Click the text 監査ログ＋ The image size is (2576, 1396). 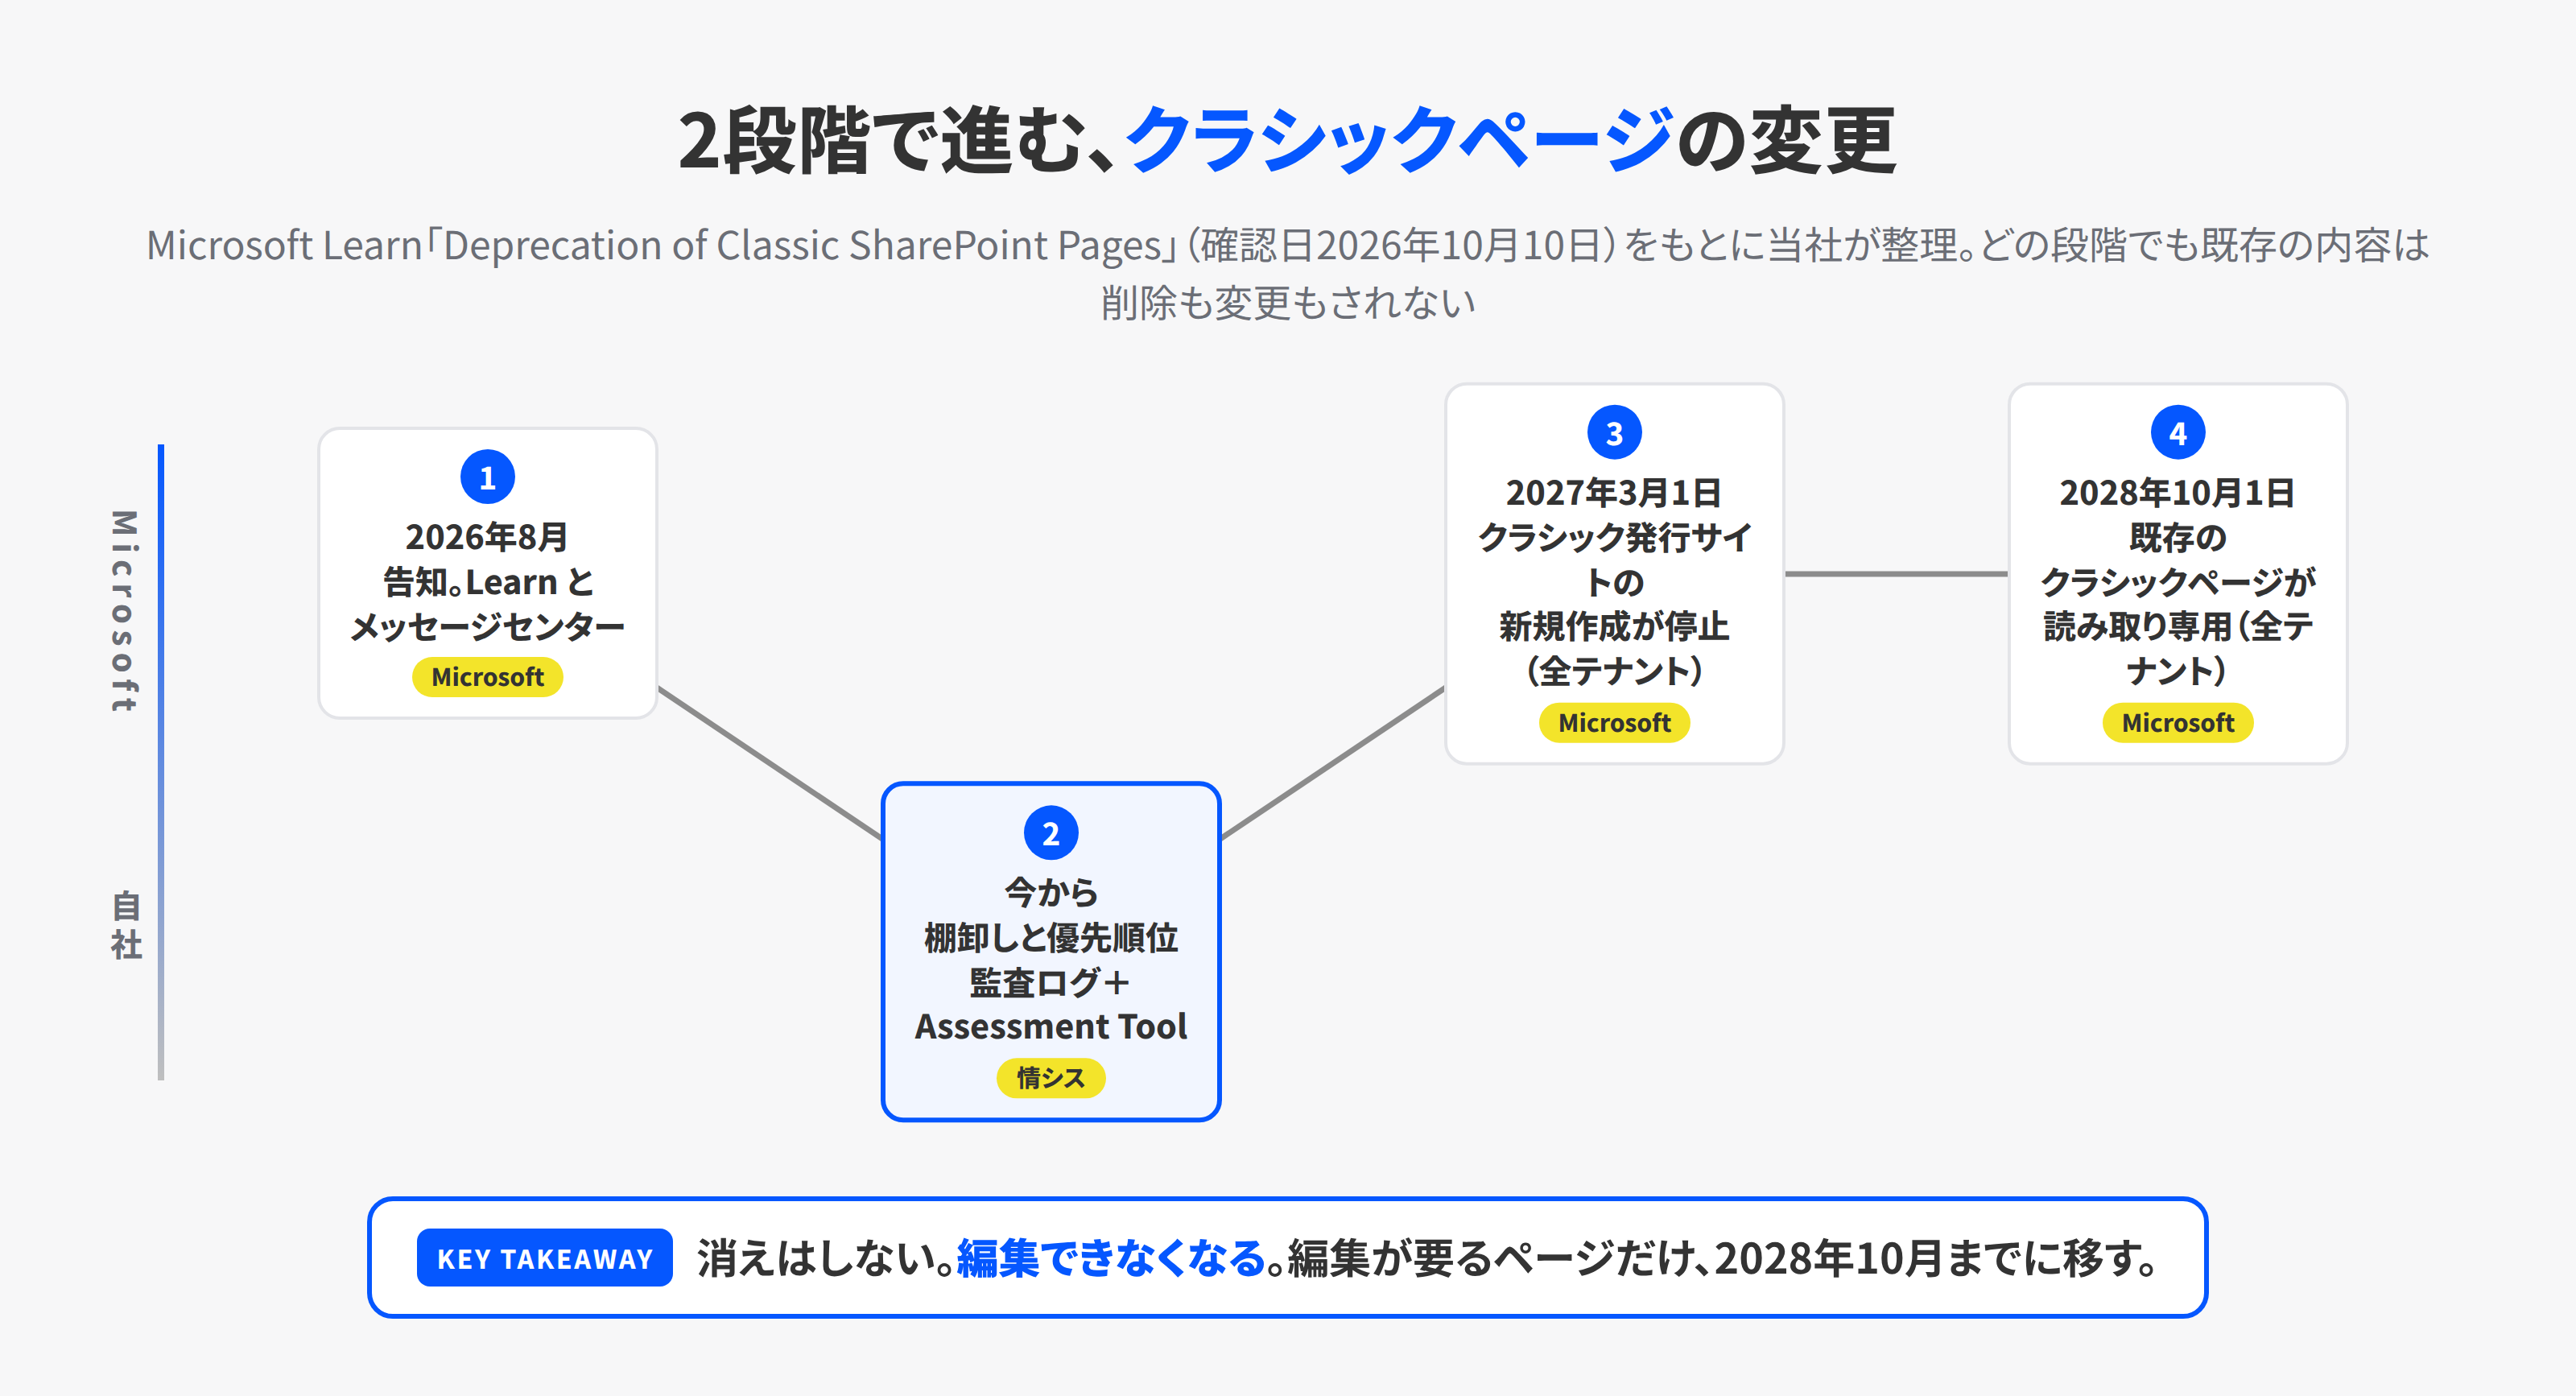pos(1051,982)
